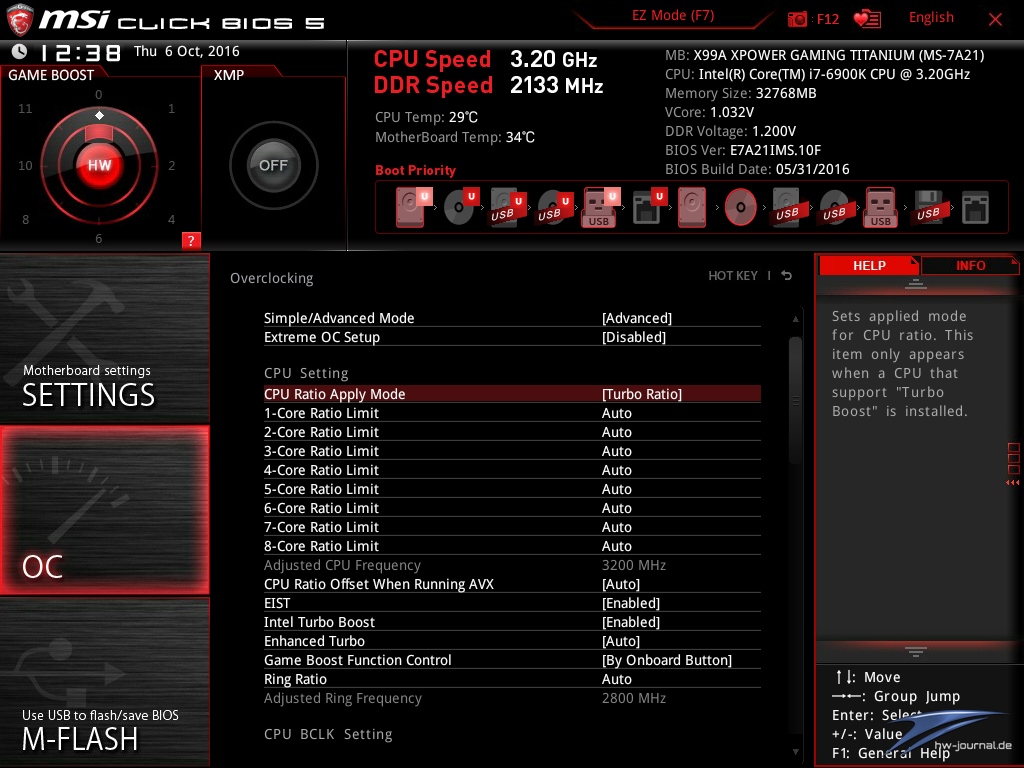Viewport: 1024px width, 768px height.
Task: Toggle Intel Turbo Boost Enabled setting
Action: 630,622
